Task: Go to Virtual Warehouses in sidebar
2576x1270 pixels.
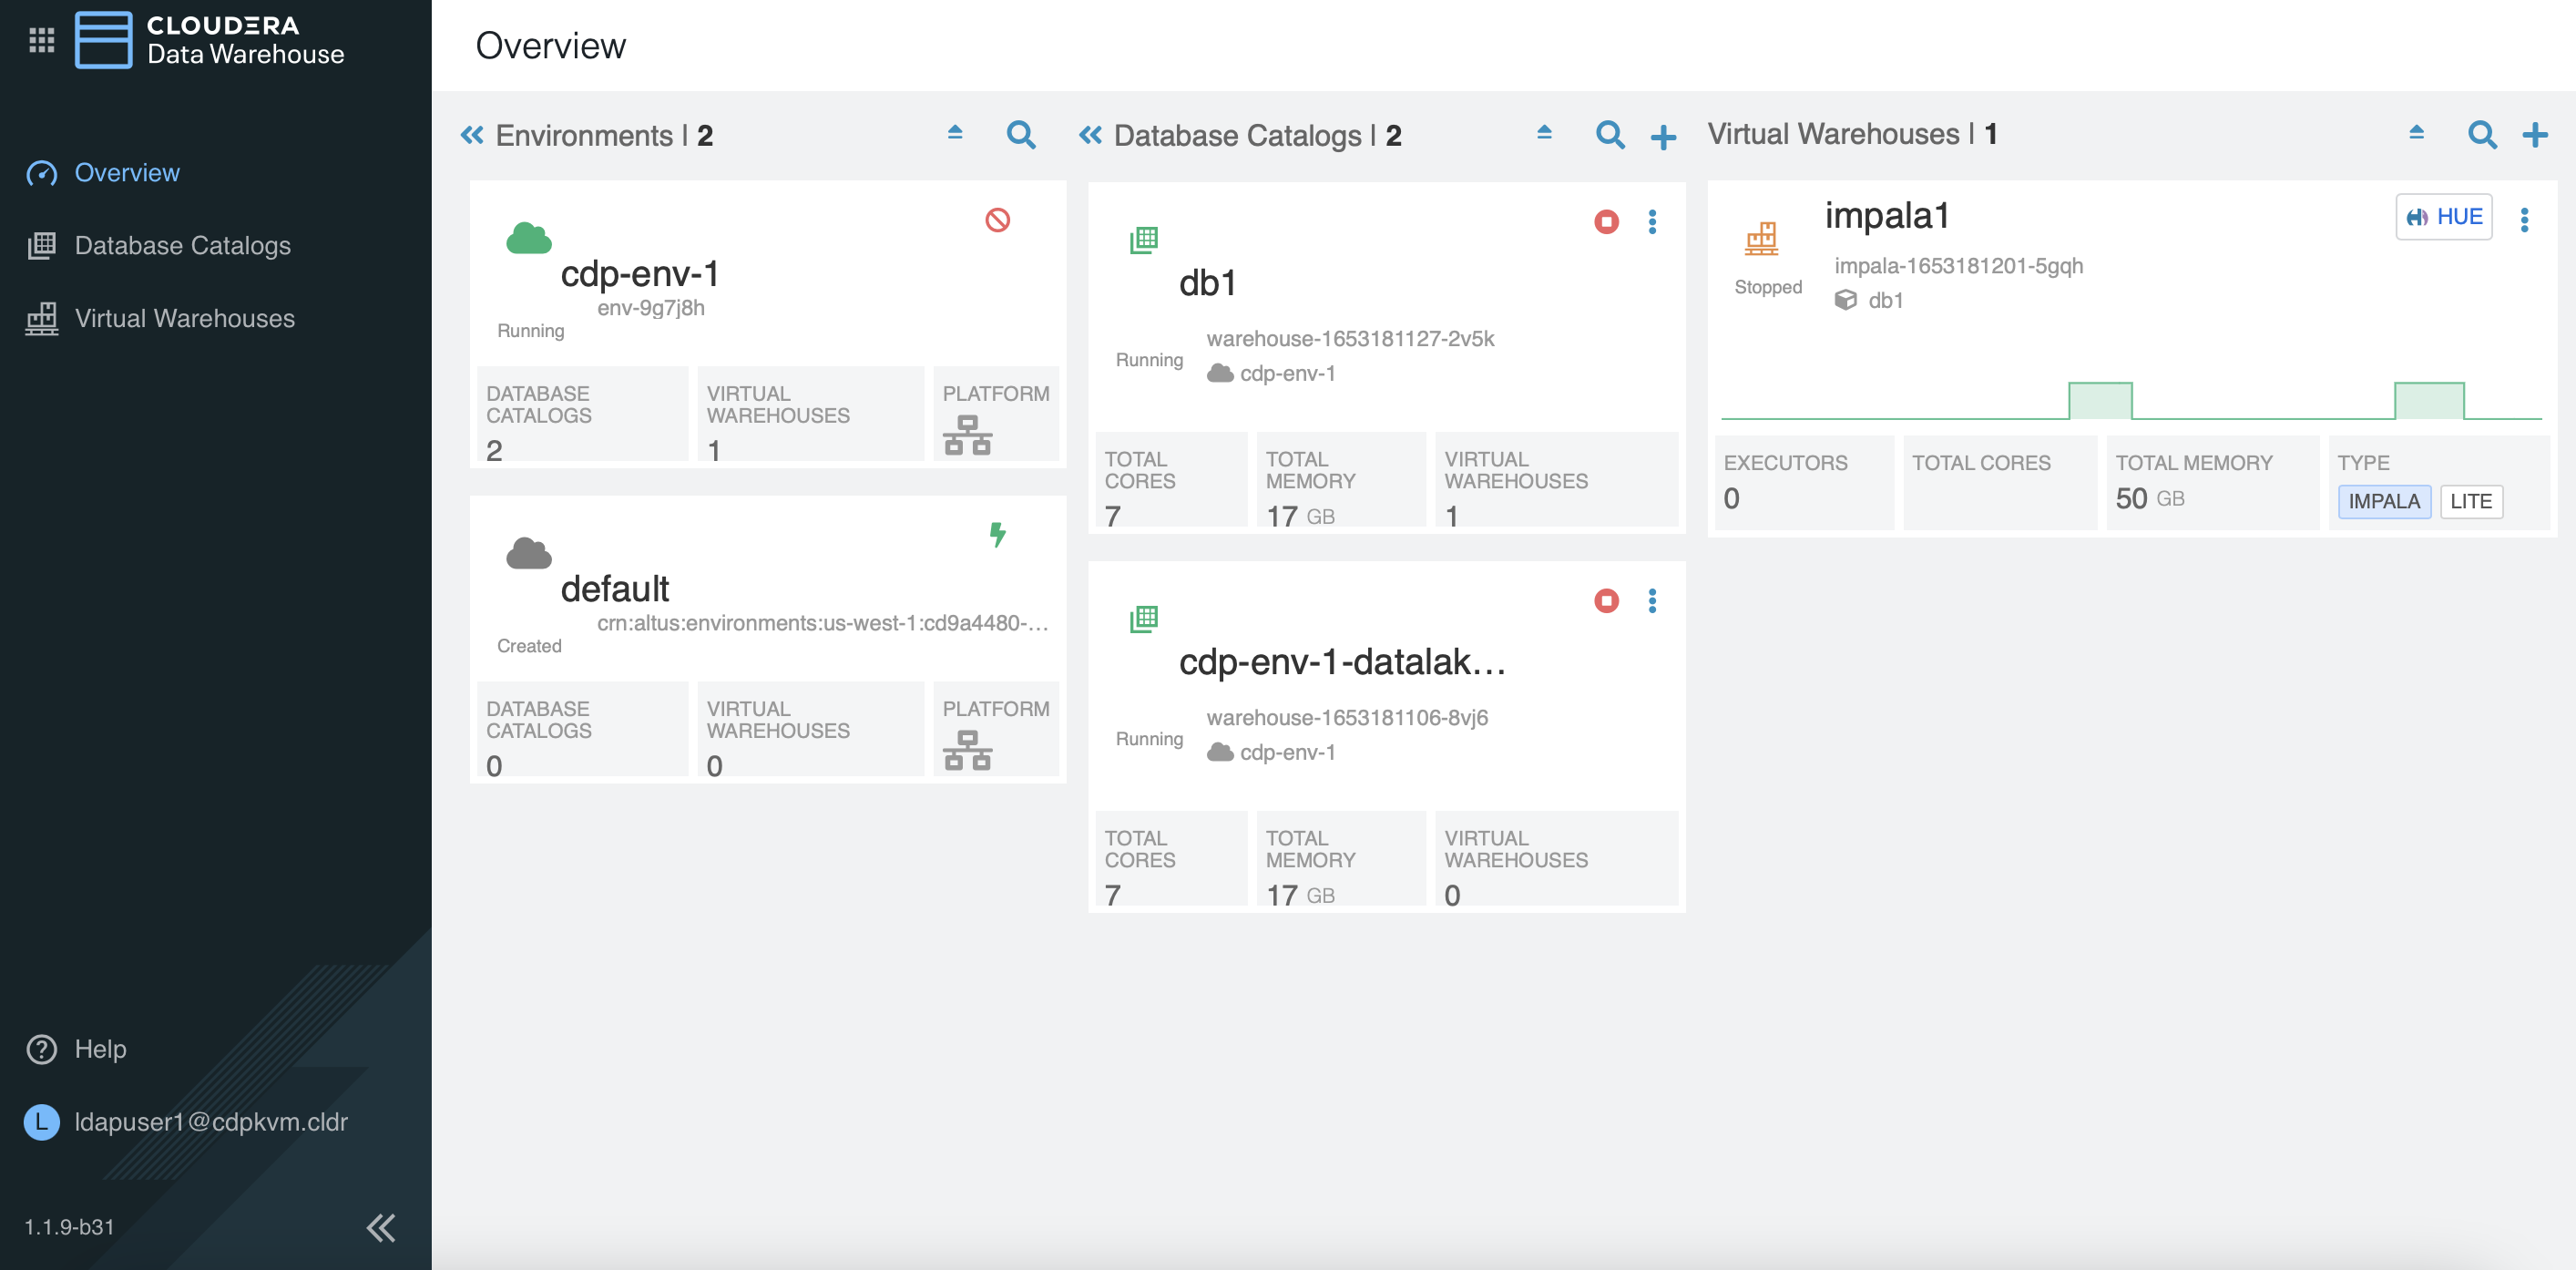Action: [x=184, y=318]
